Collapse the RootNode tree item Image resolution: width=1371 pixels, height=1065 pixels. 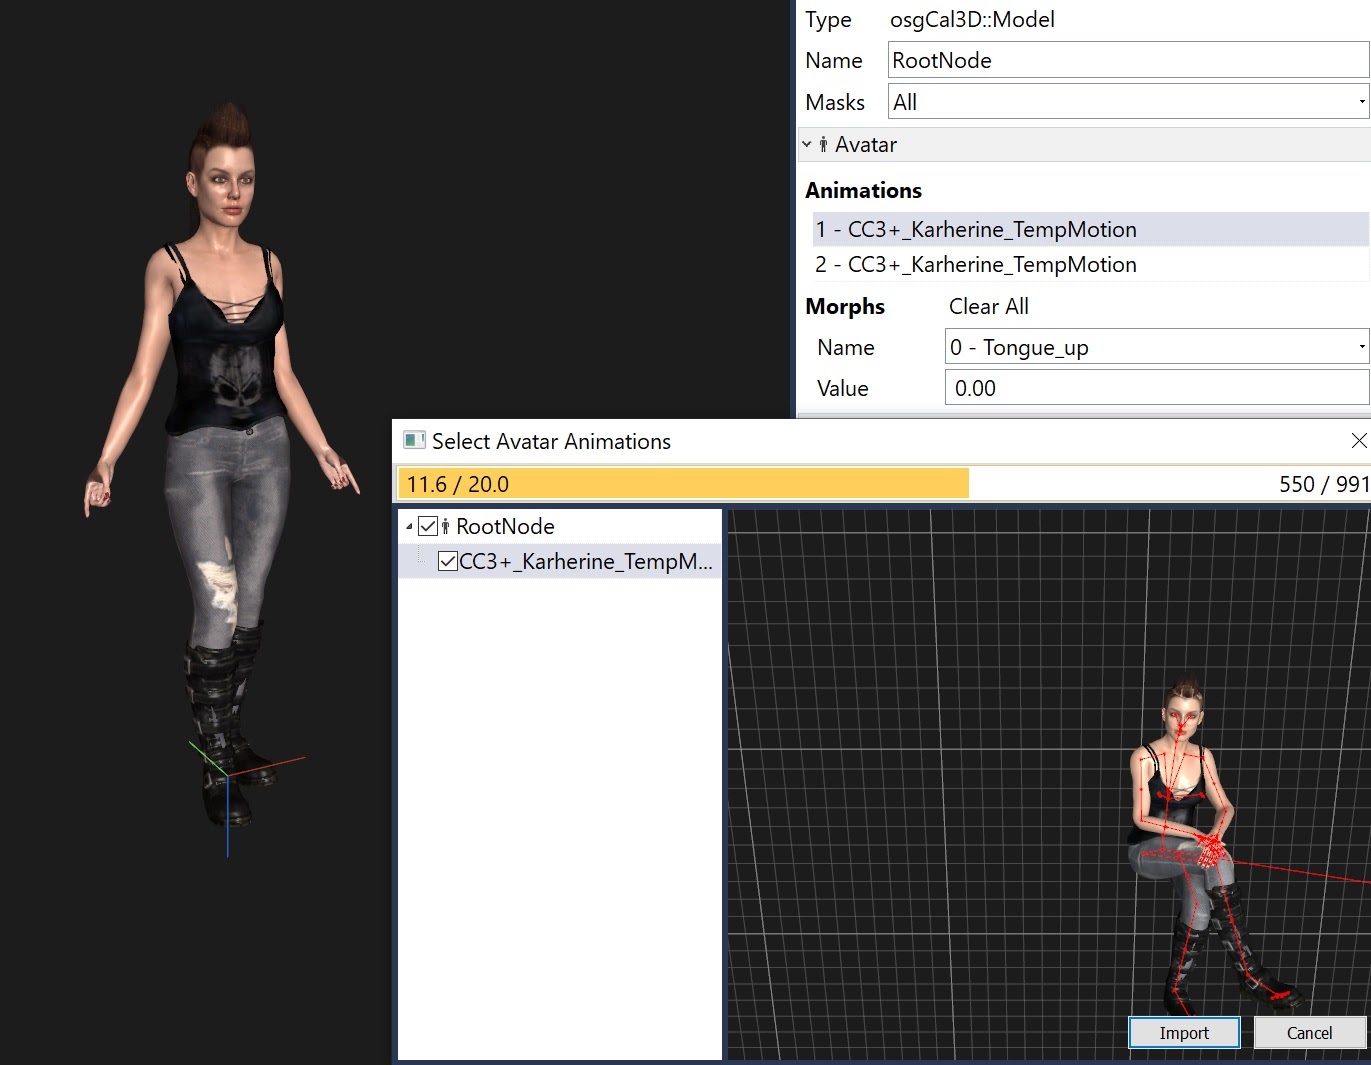[409, 526]
